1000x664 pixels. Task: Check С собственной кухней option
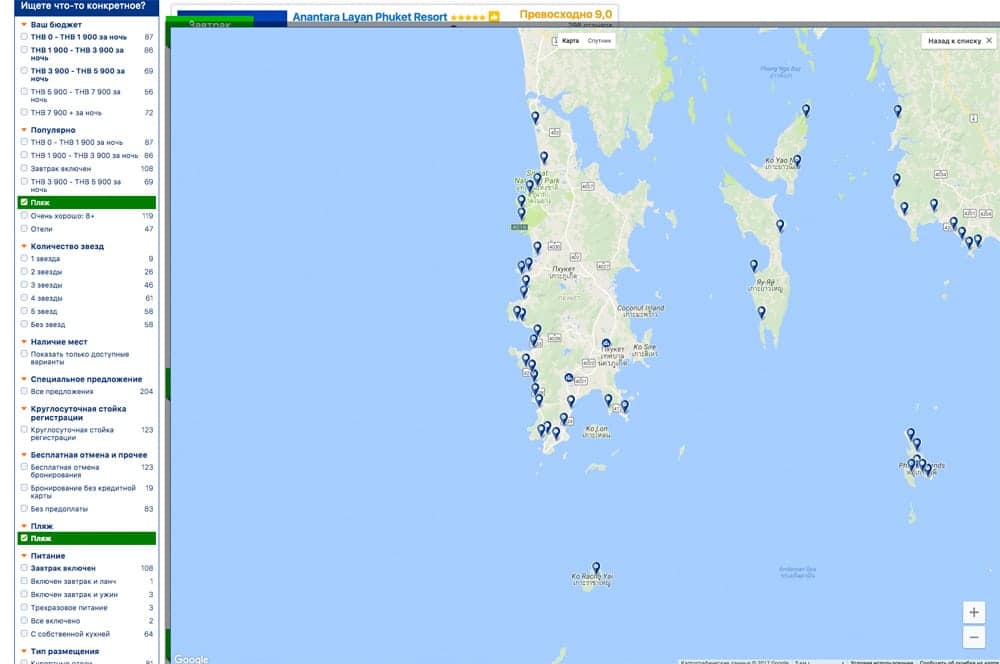coord(24,634)
